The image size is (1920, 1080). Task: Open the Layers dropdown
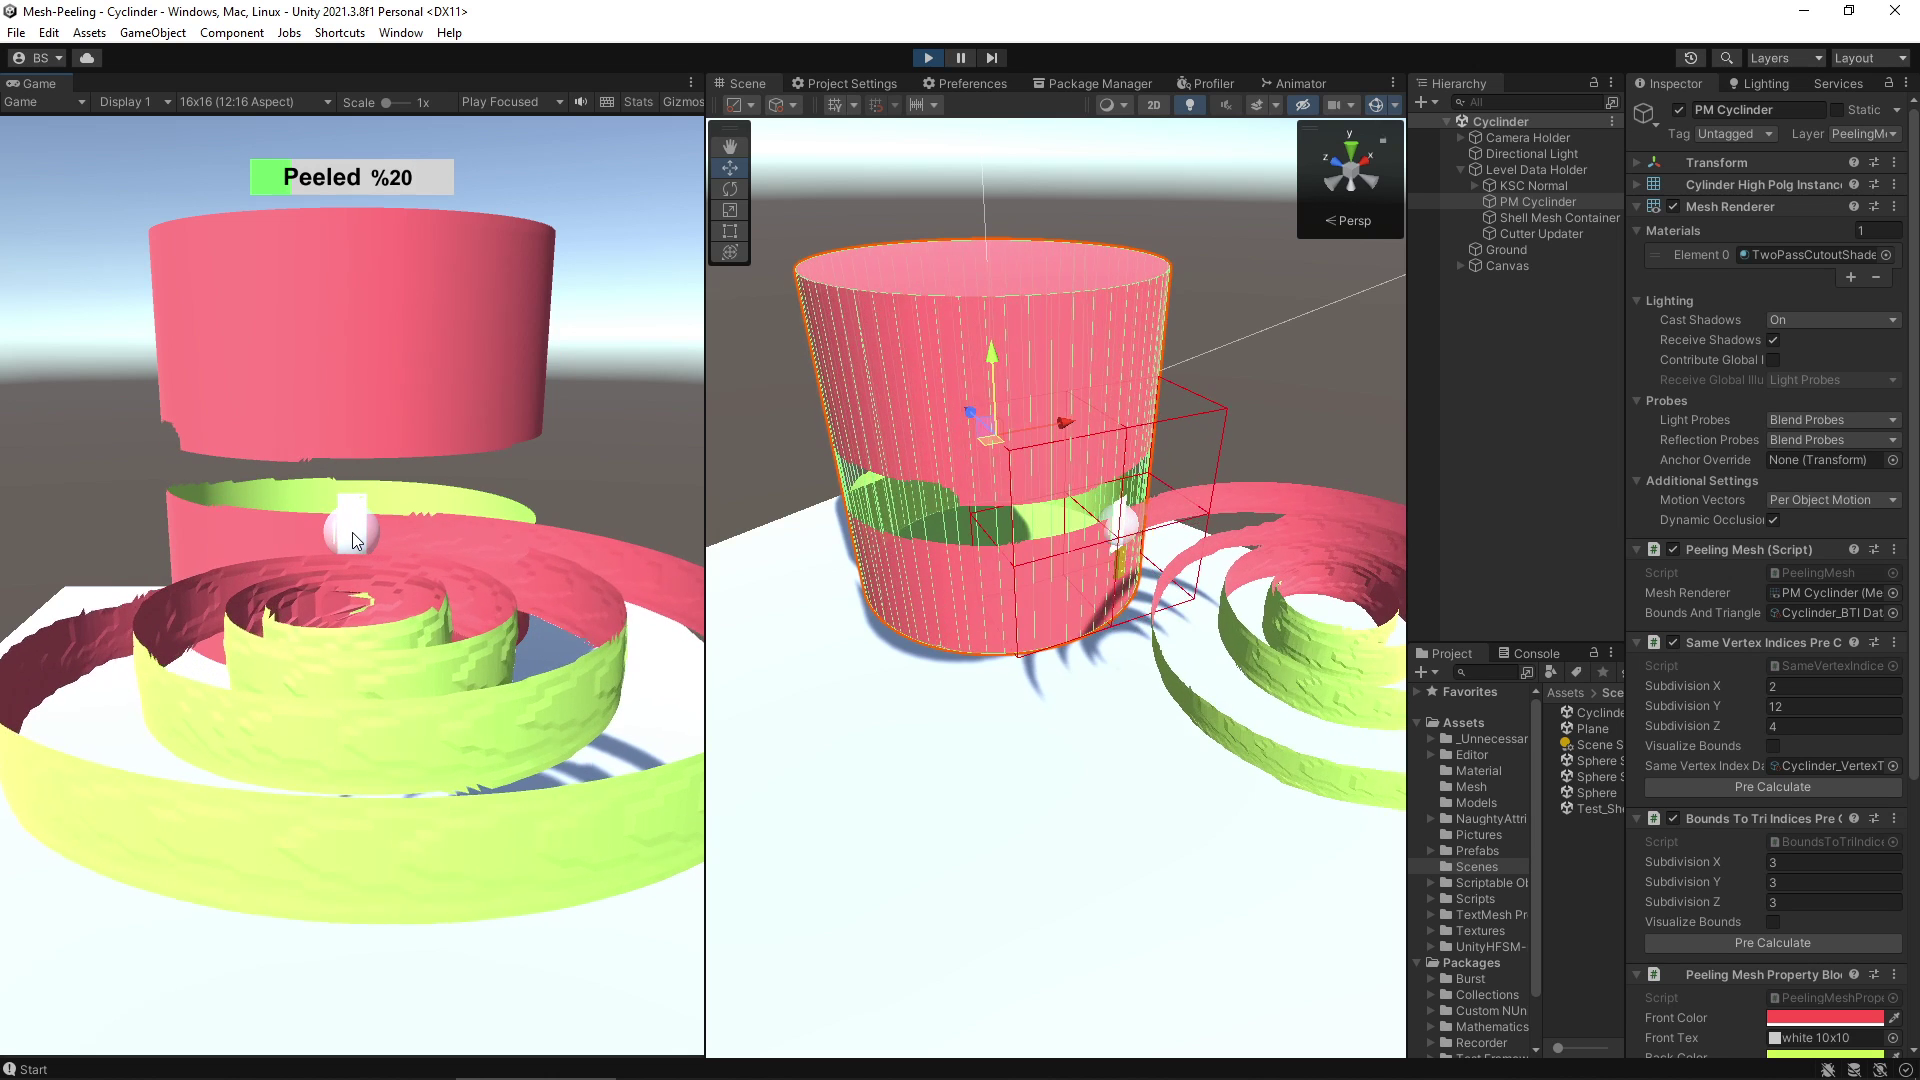pyautogui.click(x=1785, y=58)
